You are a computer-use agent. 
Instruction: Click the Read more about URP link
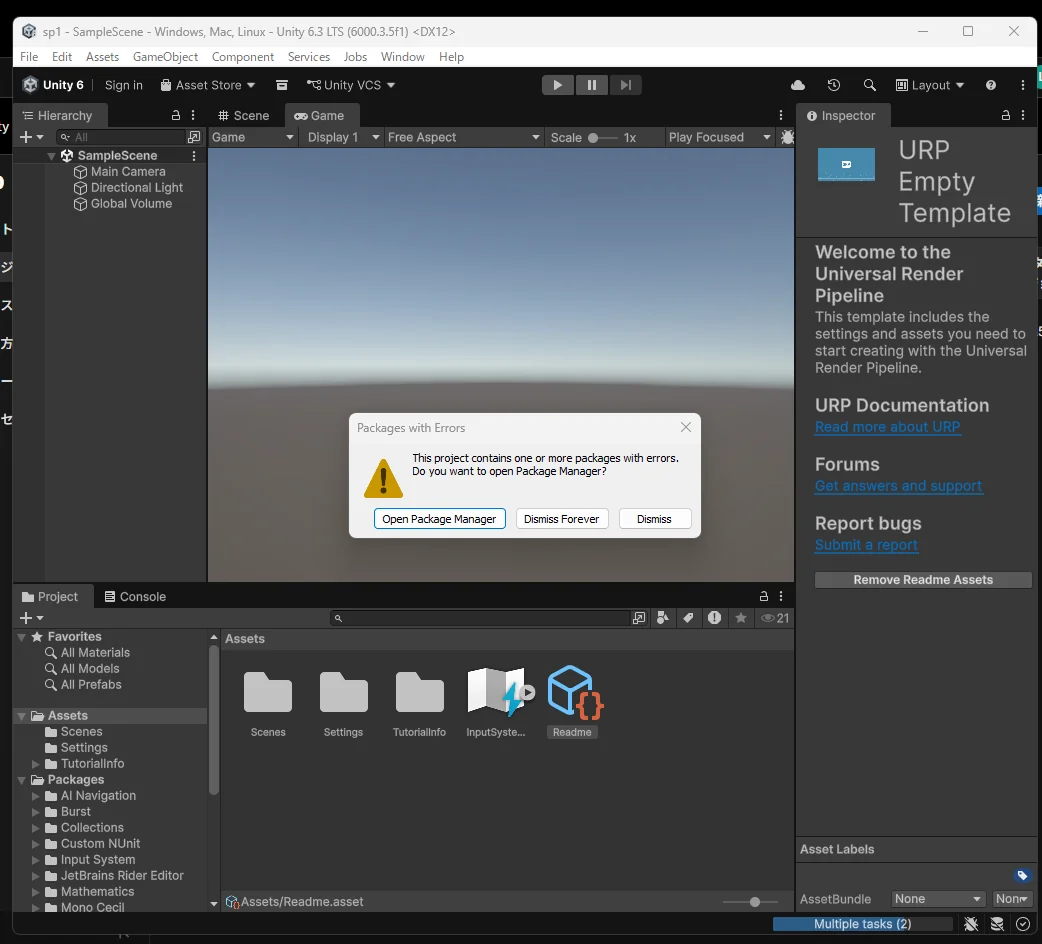[x=887, y=427]
